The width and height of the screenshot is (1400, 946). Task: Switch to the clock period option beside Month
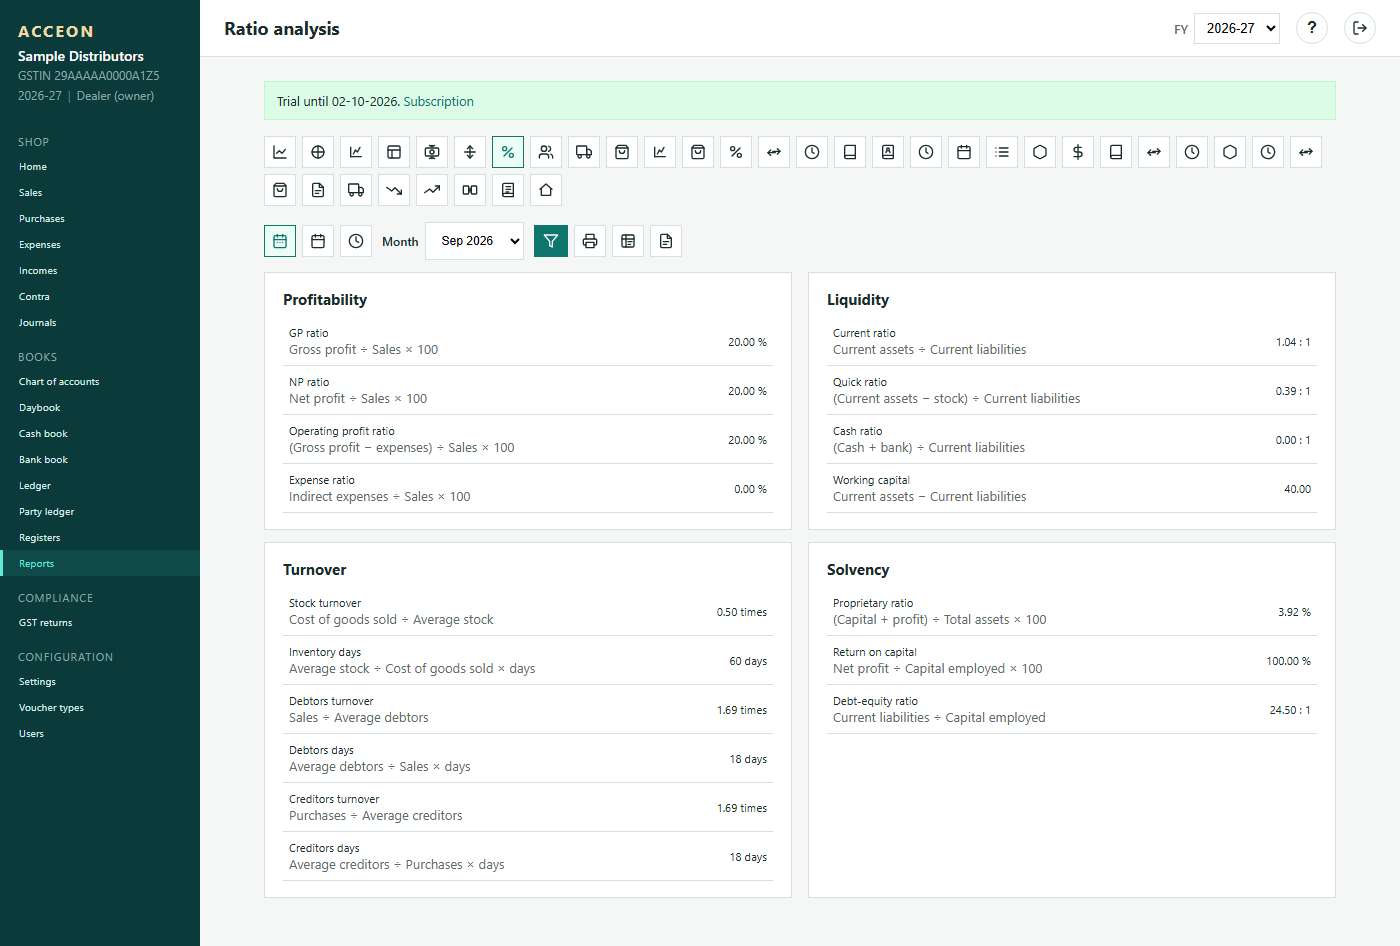(x=356, y=241)
